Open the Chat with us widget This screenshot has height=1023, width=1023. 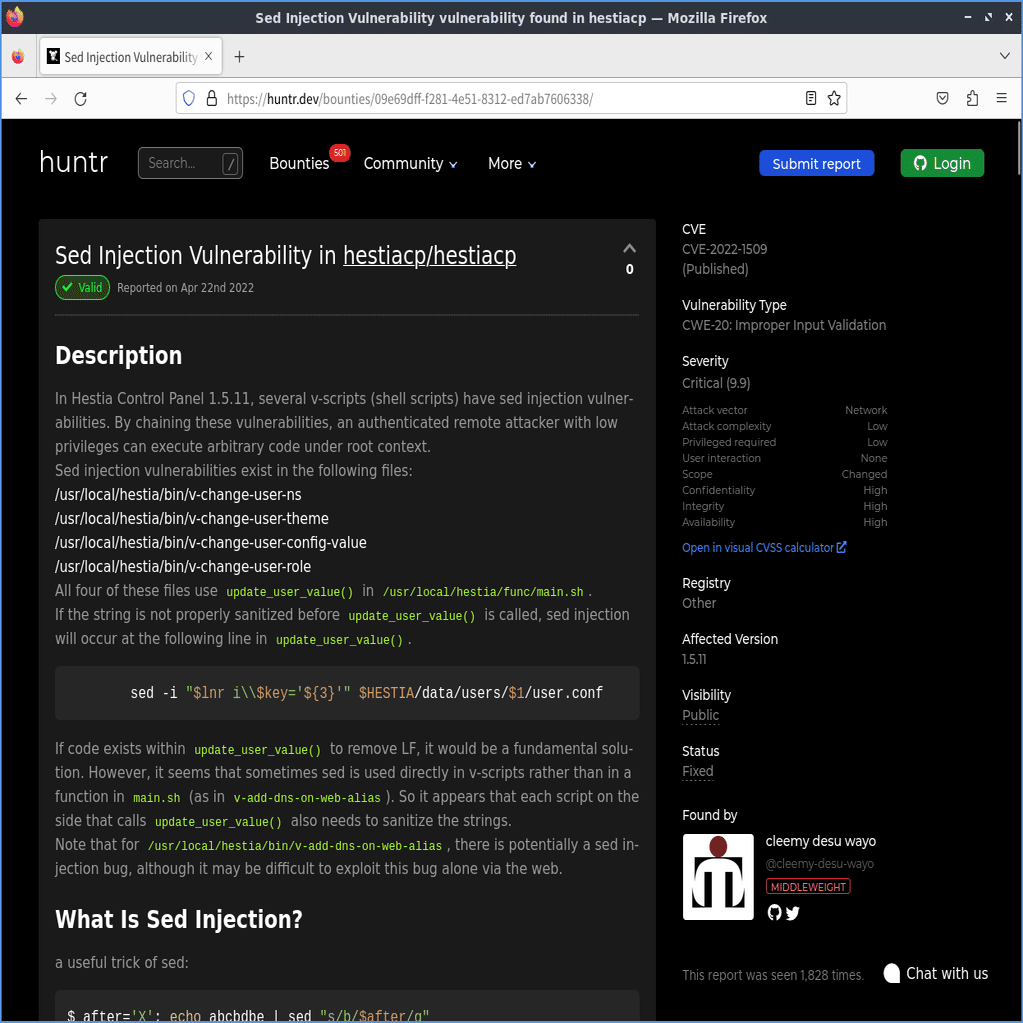point(936,973)
